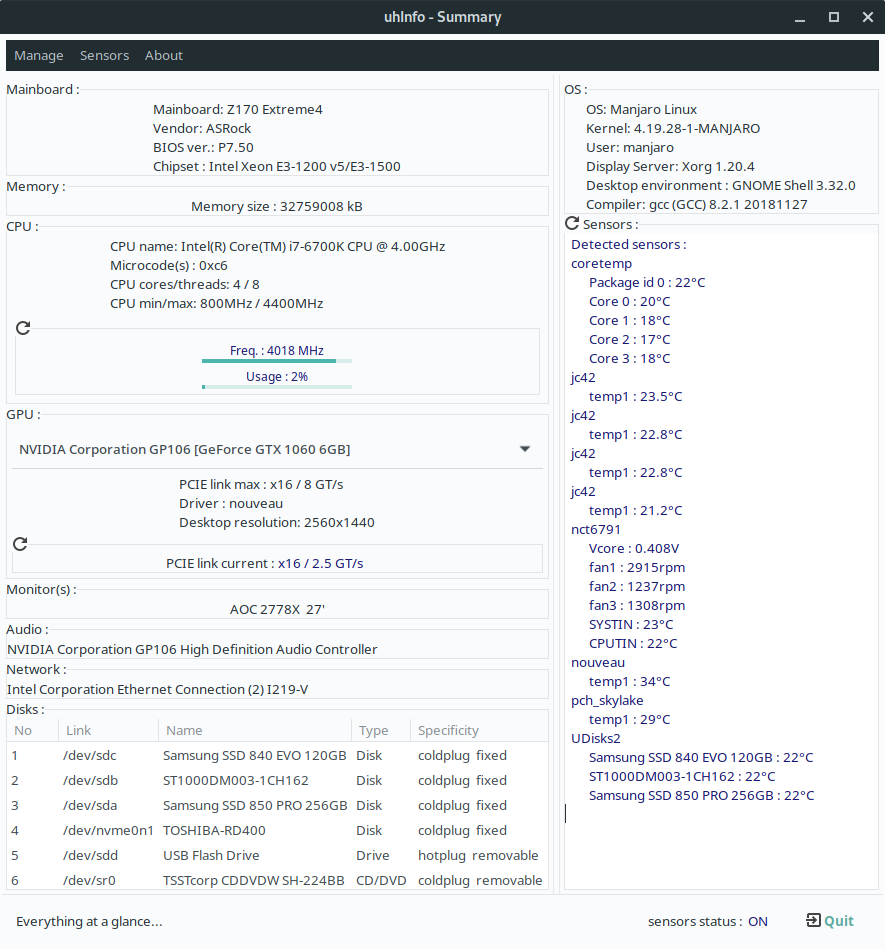Click the UDisks2 sensor heading
This screenshot has width=885, height=949.
(x=596, y=738)
